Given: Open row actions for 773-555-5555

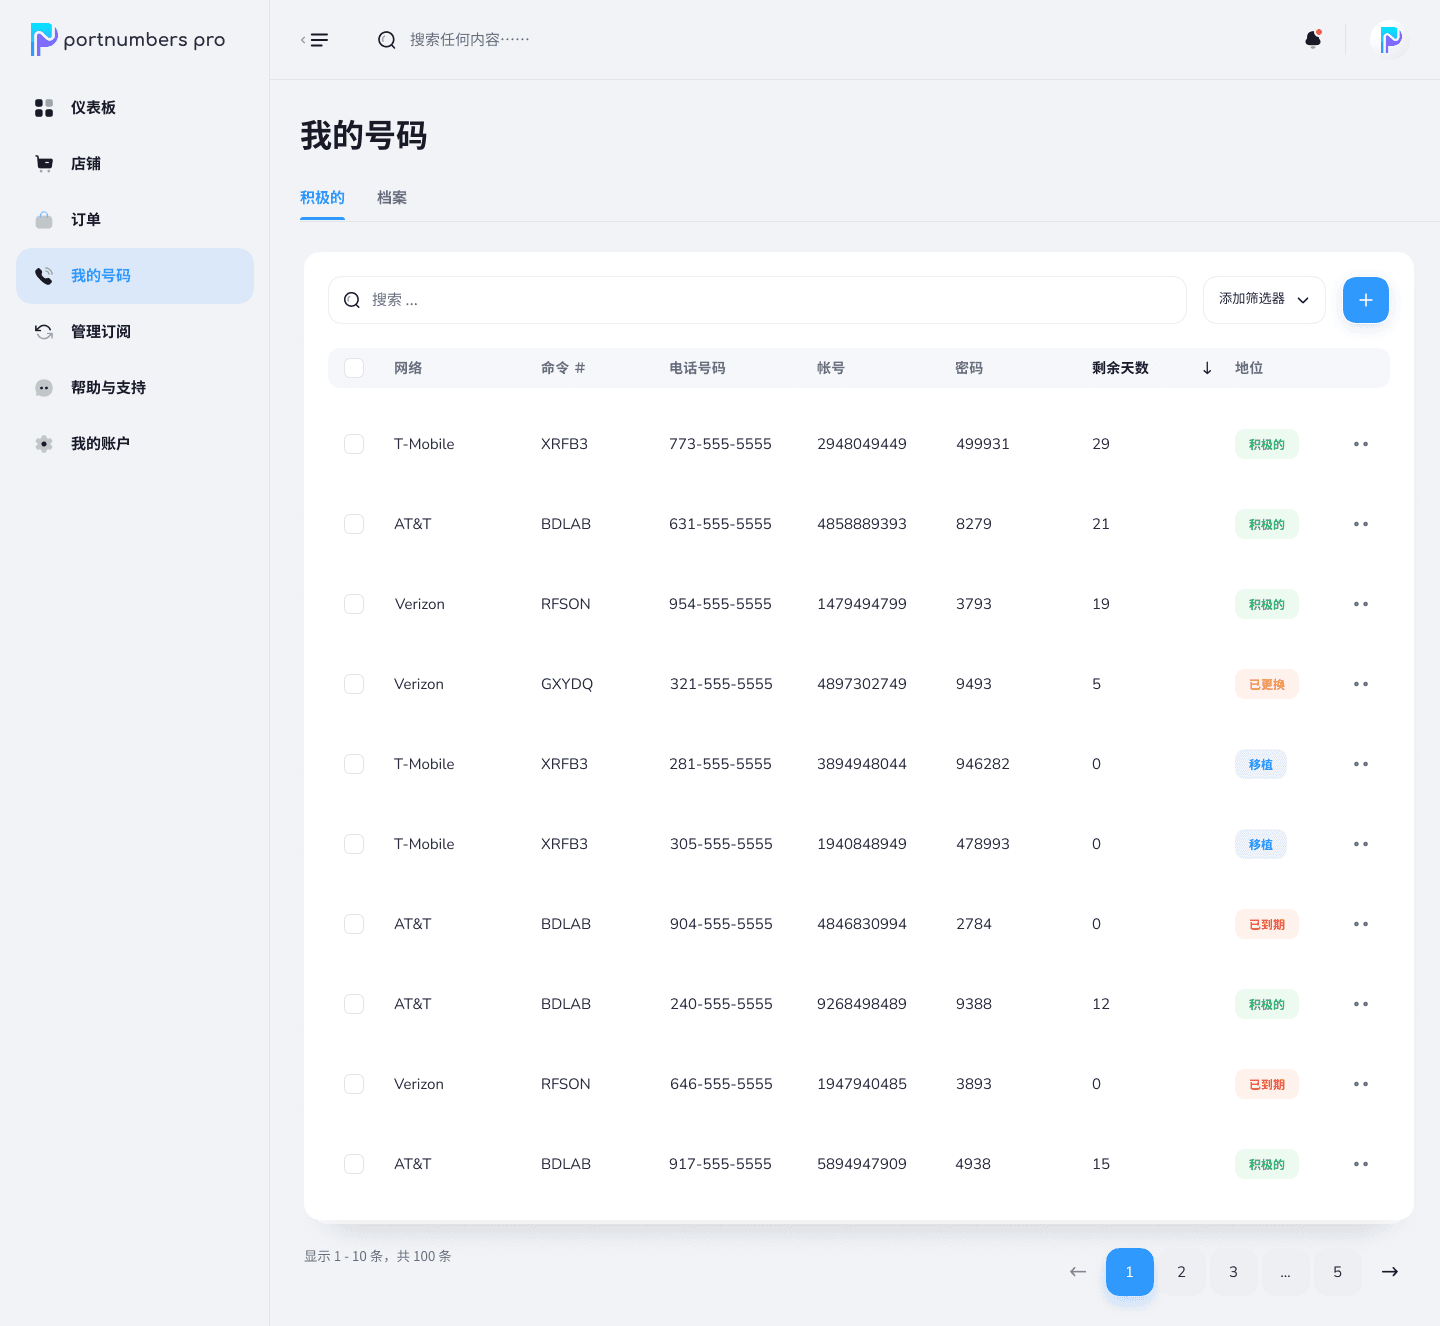Looking at the screenshot, I should [1361, 444].
